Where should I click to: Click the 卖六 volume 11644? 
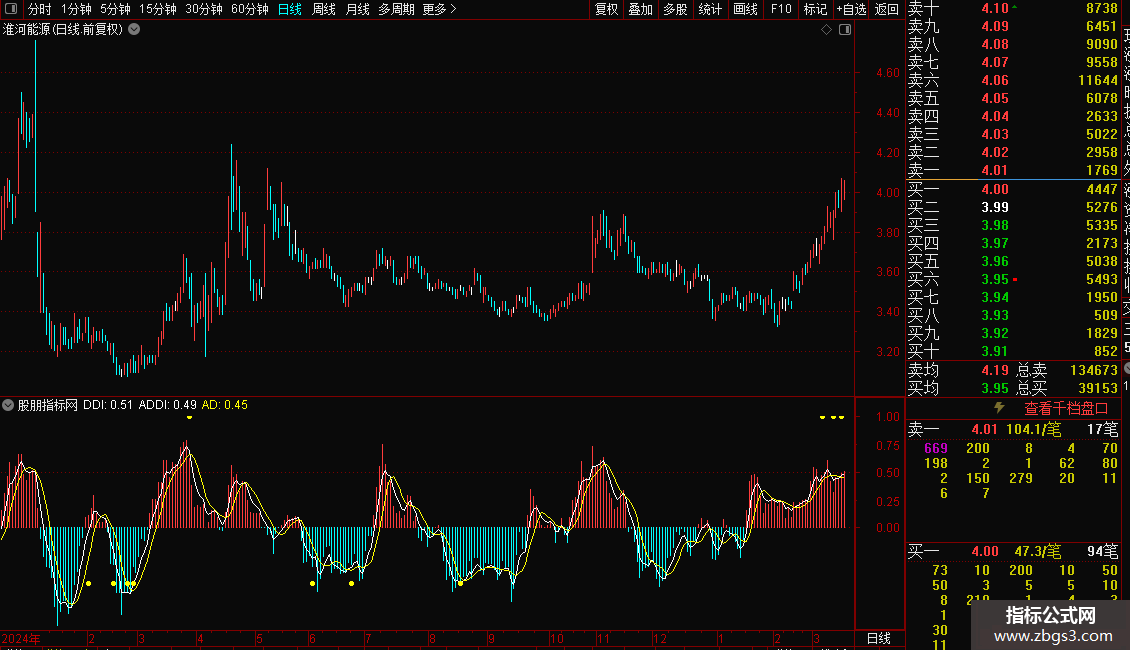pos(1098,80)
